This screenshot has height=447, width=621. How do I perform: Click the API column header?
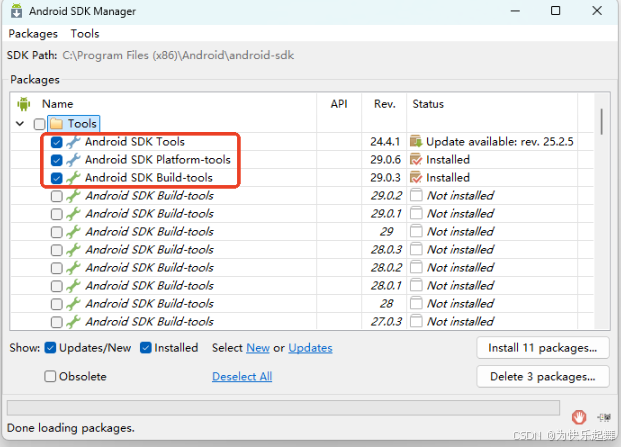click(339, 104)
